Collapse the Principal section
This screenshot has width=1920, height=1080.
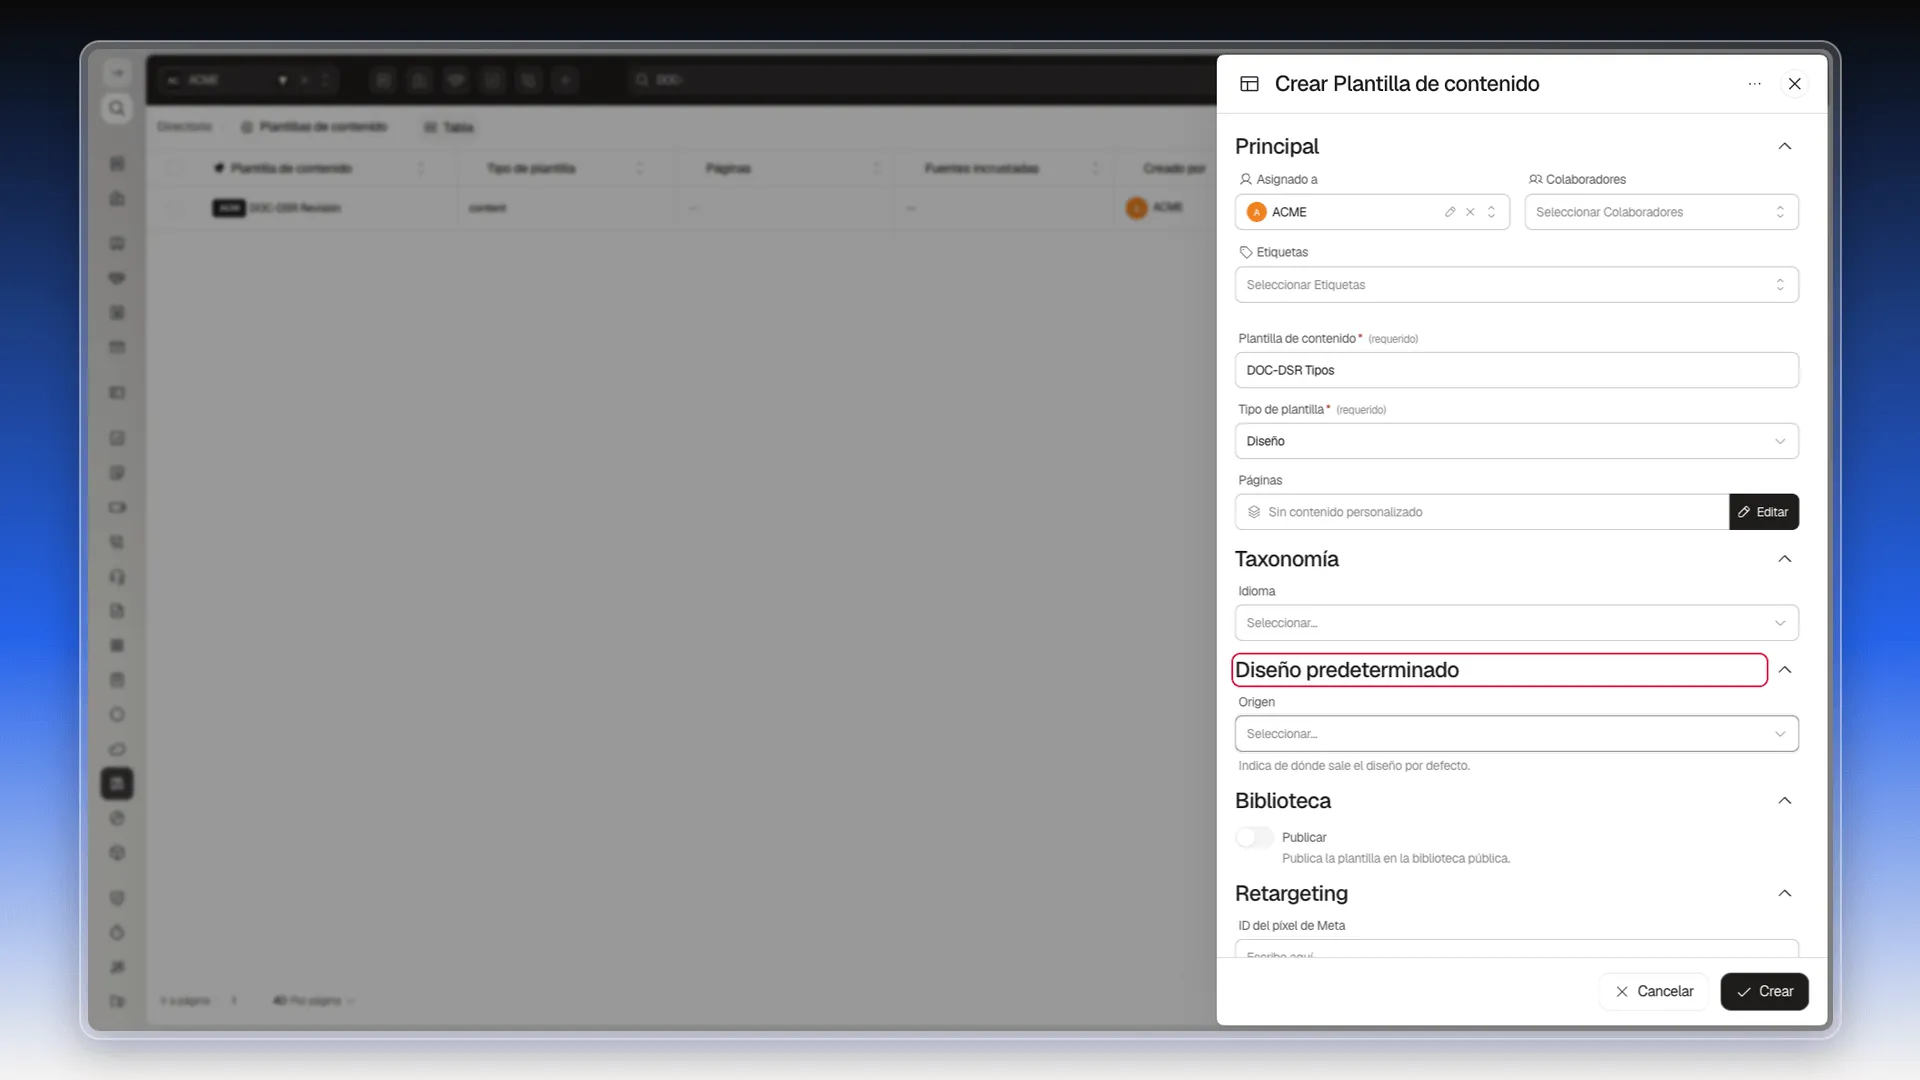tap(1785, 146)
